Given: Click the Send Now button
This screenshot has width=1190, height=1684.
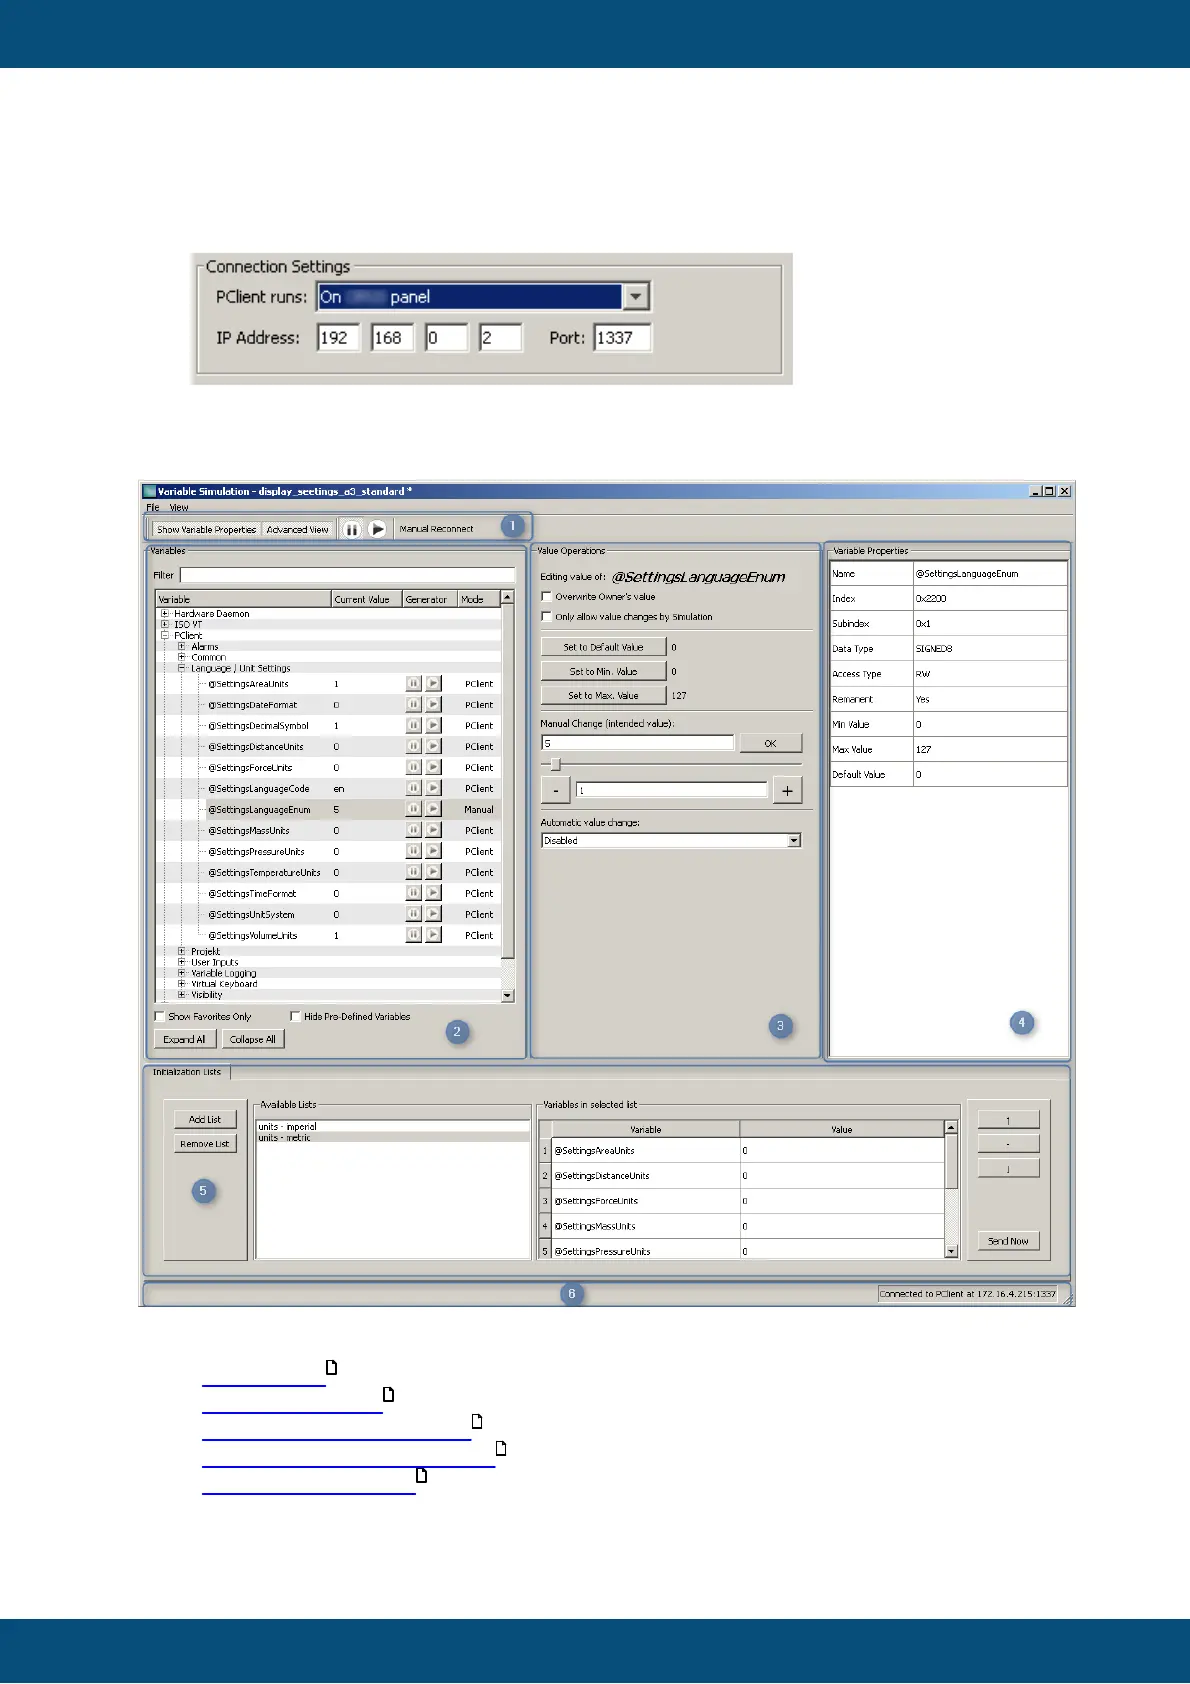Looking at the screenshot, I should pos(1008,1241).
